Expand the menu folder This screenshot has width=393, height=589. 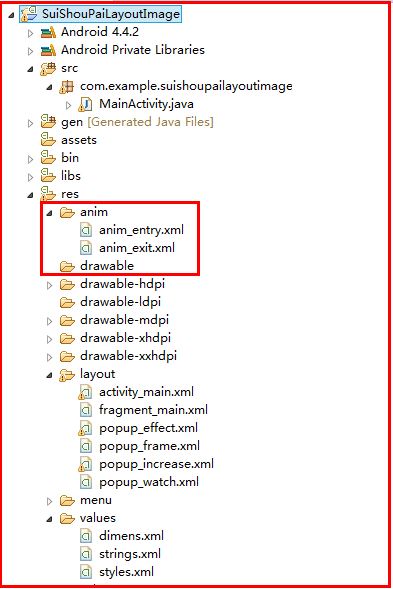click(x=49, y=501)
